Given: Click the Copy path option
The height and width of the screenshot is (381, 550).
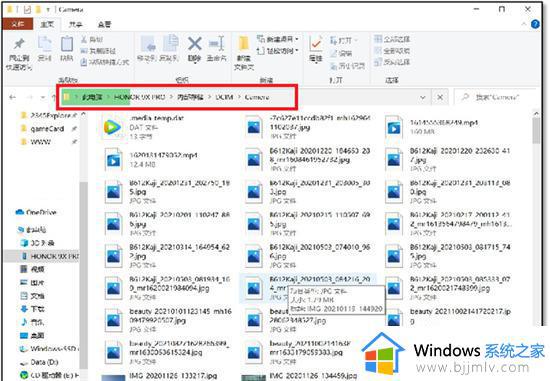Looking at the screenshot, I should click(98, 51).
